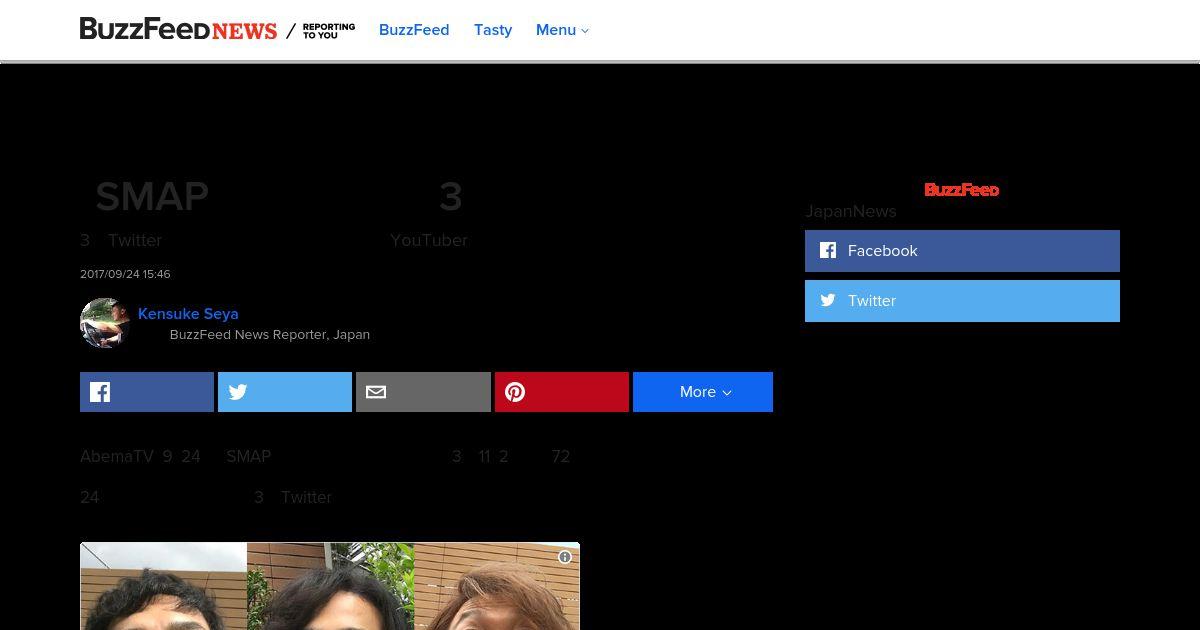Expand the Menu dropdown in header
Screen dimensions: 1200x630
coord(562,30)
